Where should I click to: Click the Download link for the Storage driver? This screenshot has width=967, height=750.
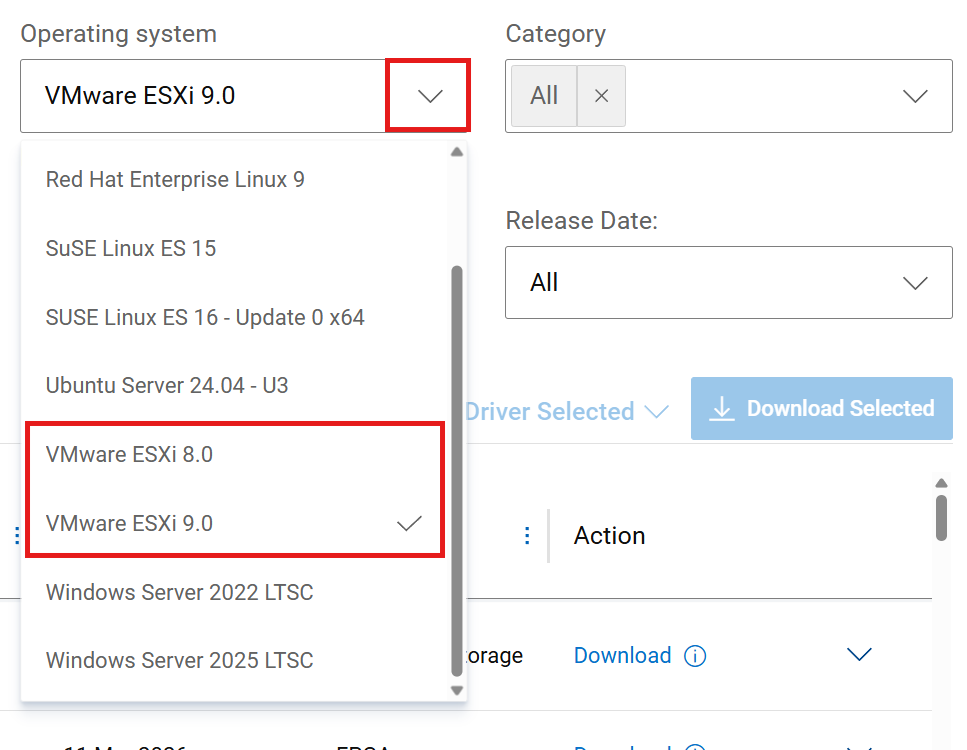(x=622, y=655)
